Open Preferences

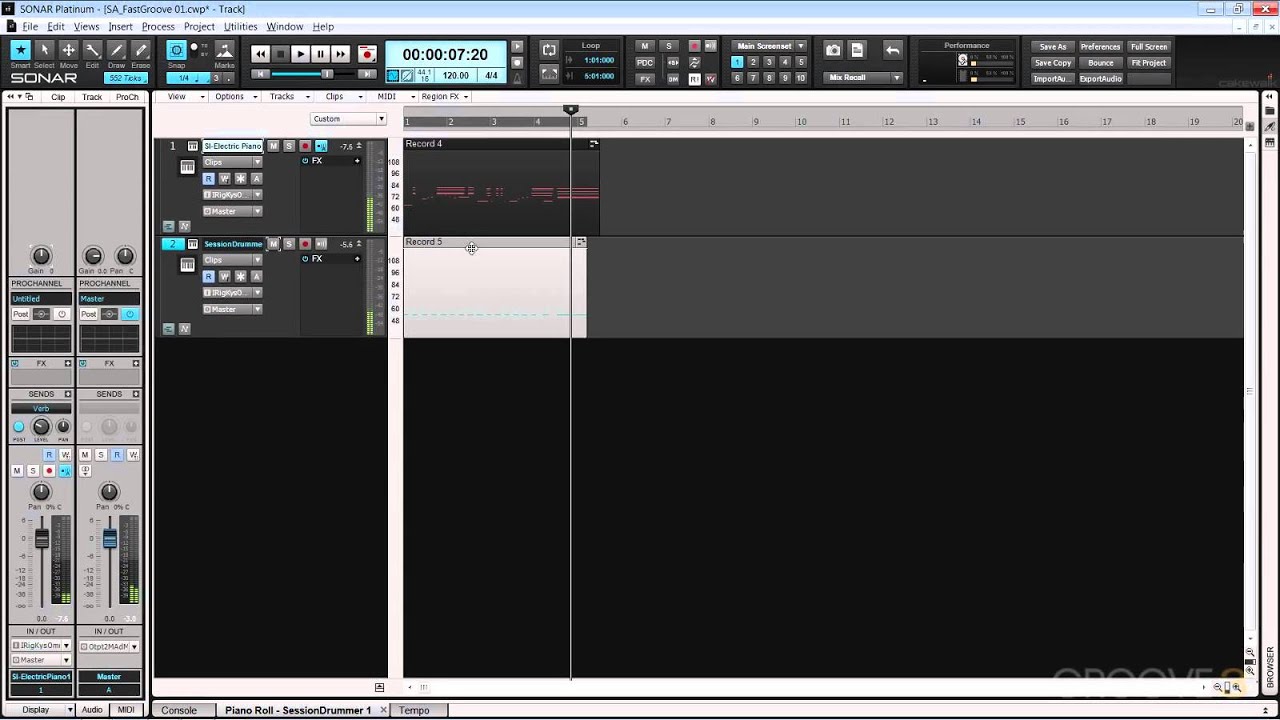click(x=1100, y=46)
